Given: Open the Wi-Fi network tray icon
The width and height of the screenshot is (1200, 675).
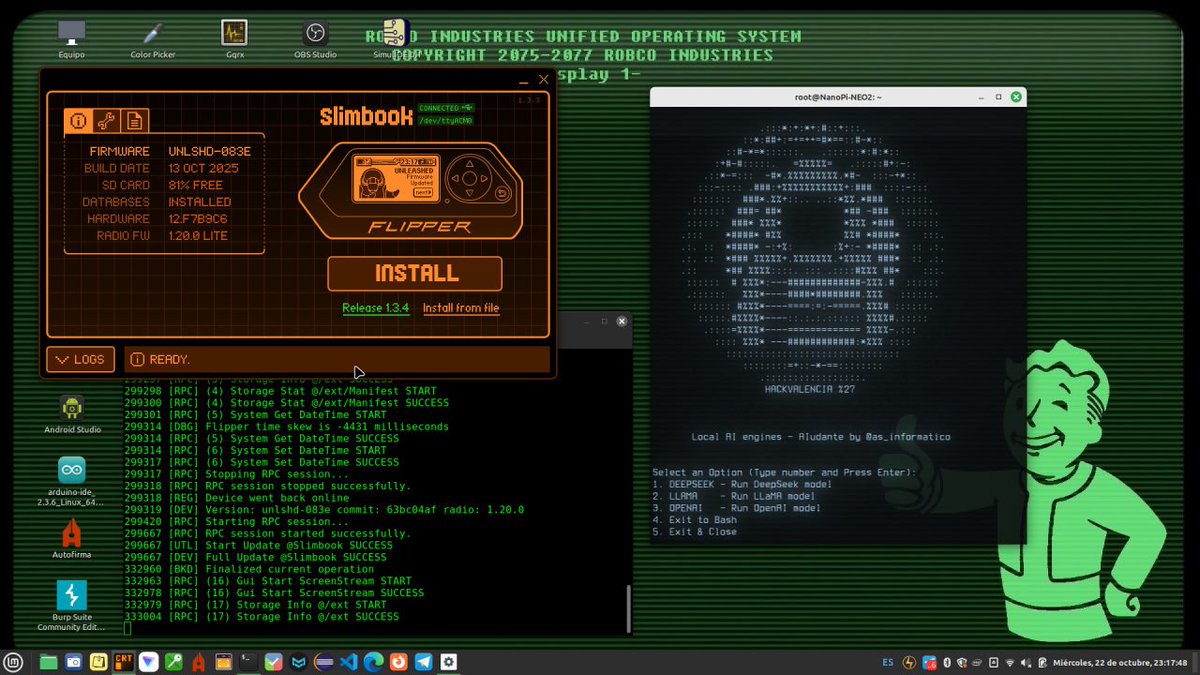Looking at the screenshot, I should tap(1009, 663).
